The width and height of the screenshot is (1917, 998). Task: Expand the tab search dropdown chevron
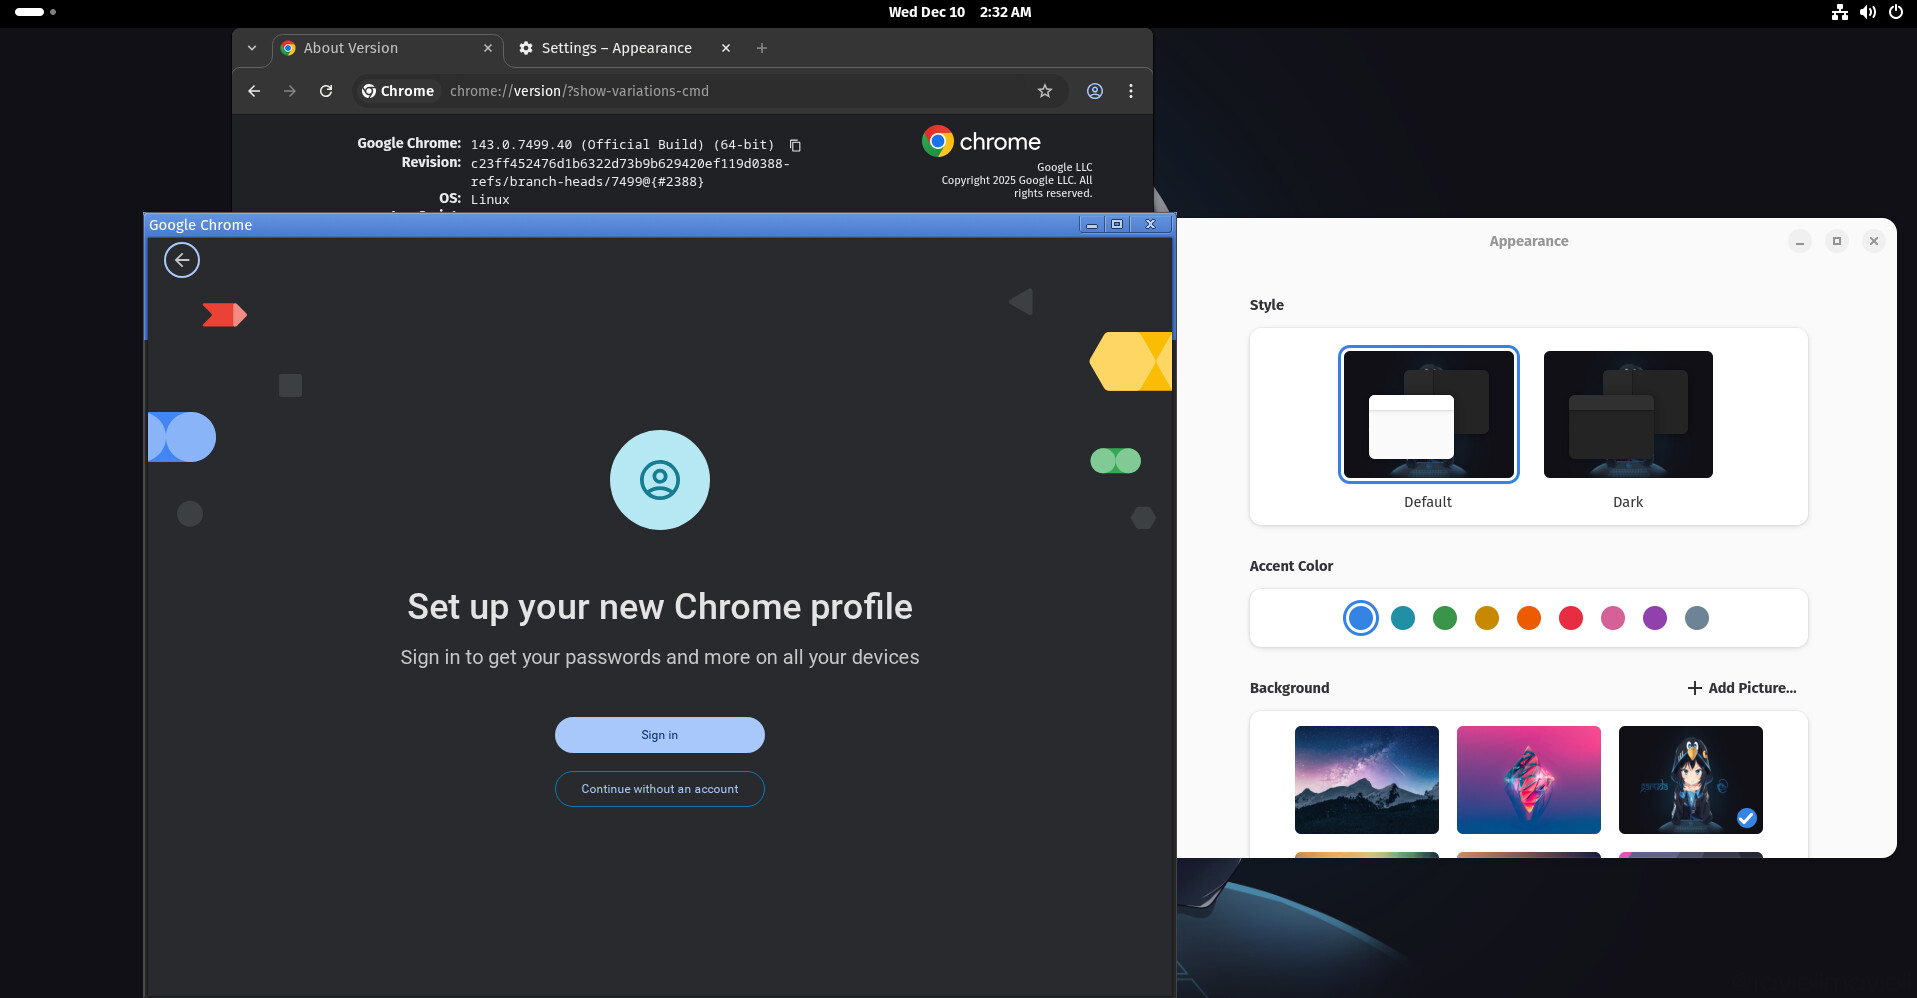(x=252, y=48)
